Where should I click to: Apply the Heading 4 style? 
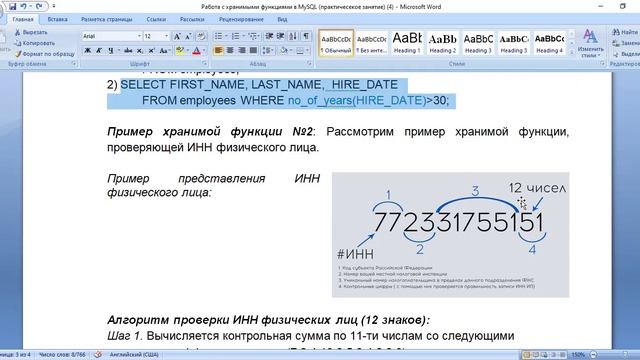(x=549, y=43)
